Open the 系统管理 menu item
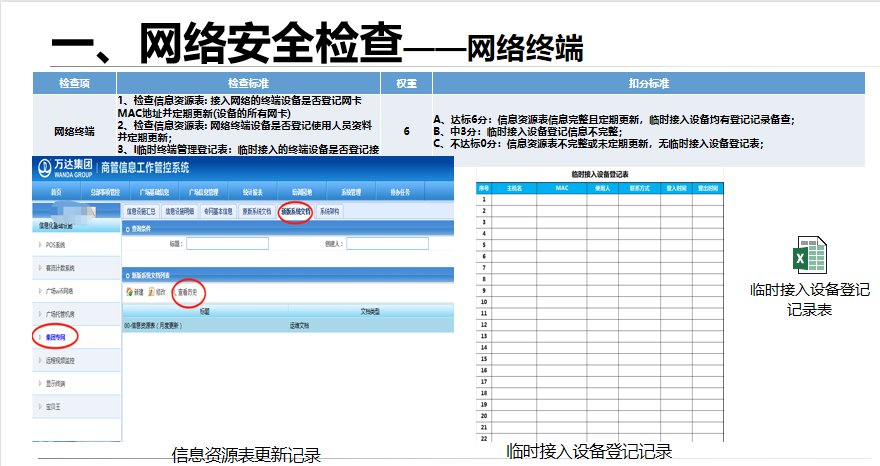This screenshot has height=466, width=880. pyautogui.click(x=351, y=192)
